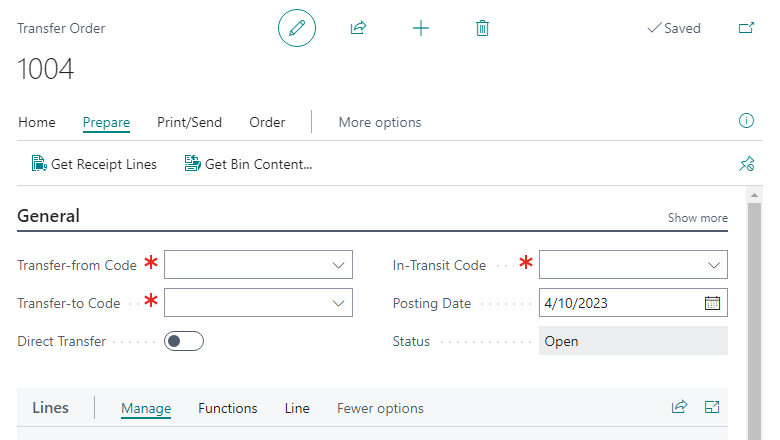Click the share icon in the Lines section

coord(680,407)
